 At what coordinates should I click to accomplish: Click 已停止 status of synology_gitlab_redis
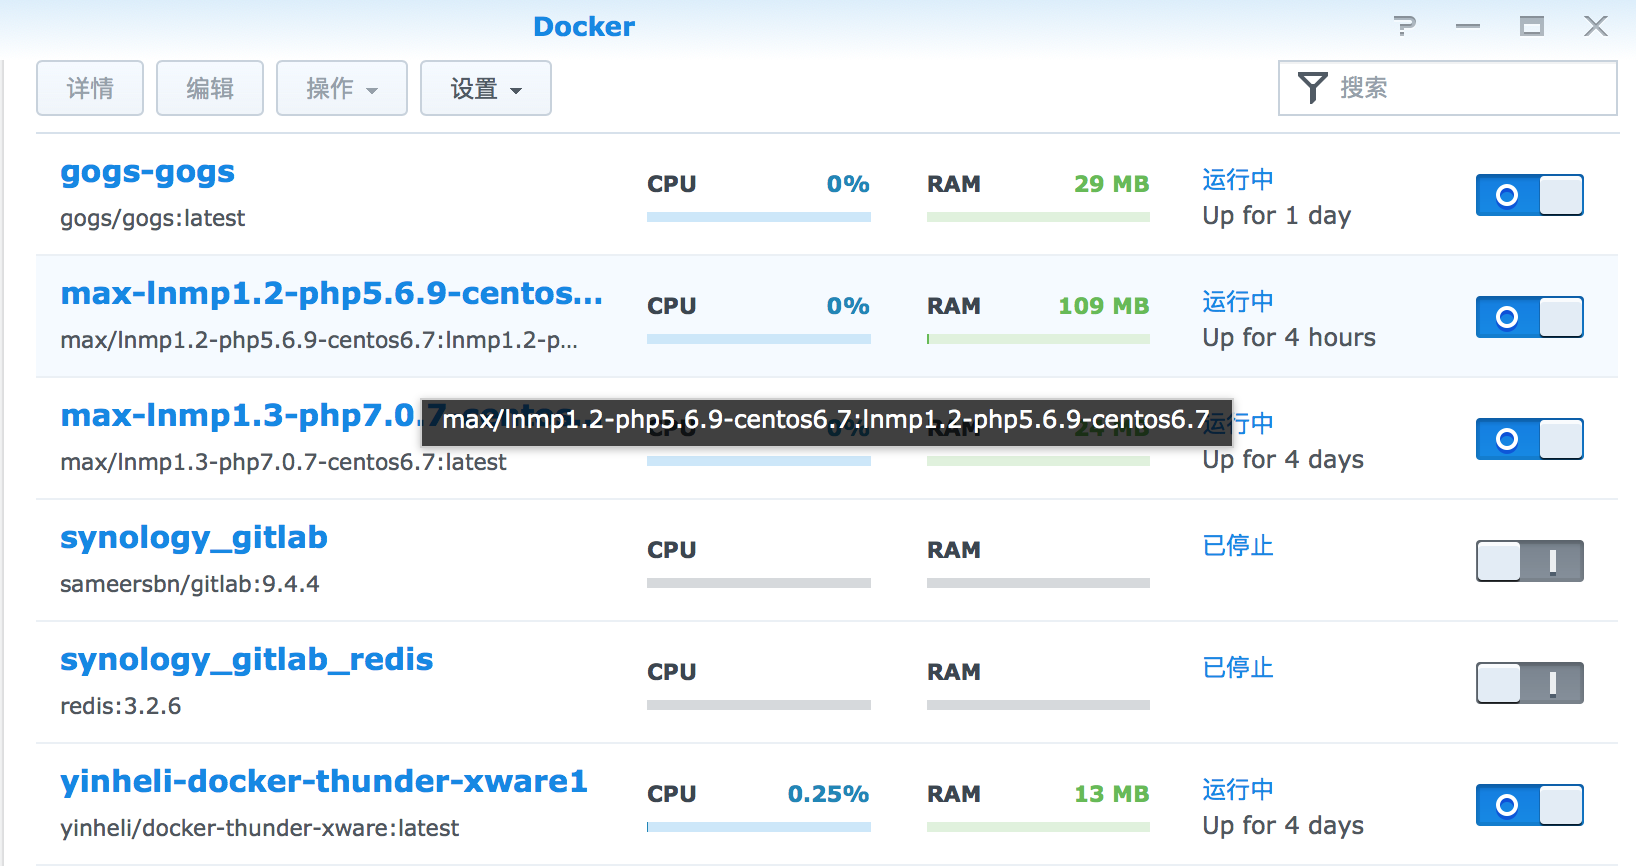click(1238, 668)
